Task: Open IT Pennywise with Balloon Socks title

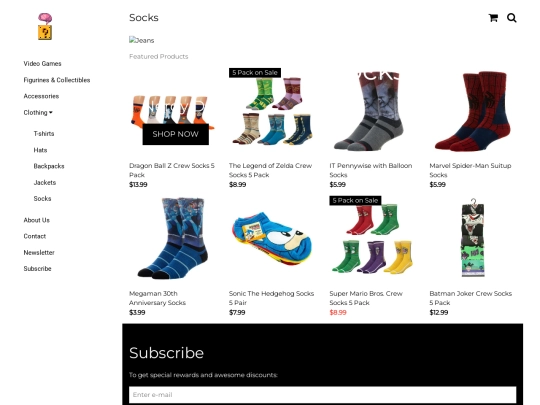Action: pyautogui.click(x=371, y=170)
